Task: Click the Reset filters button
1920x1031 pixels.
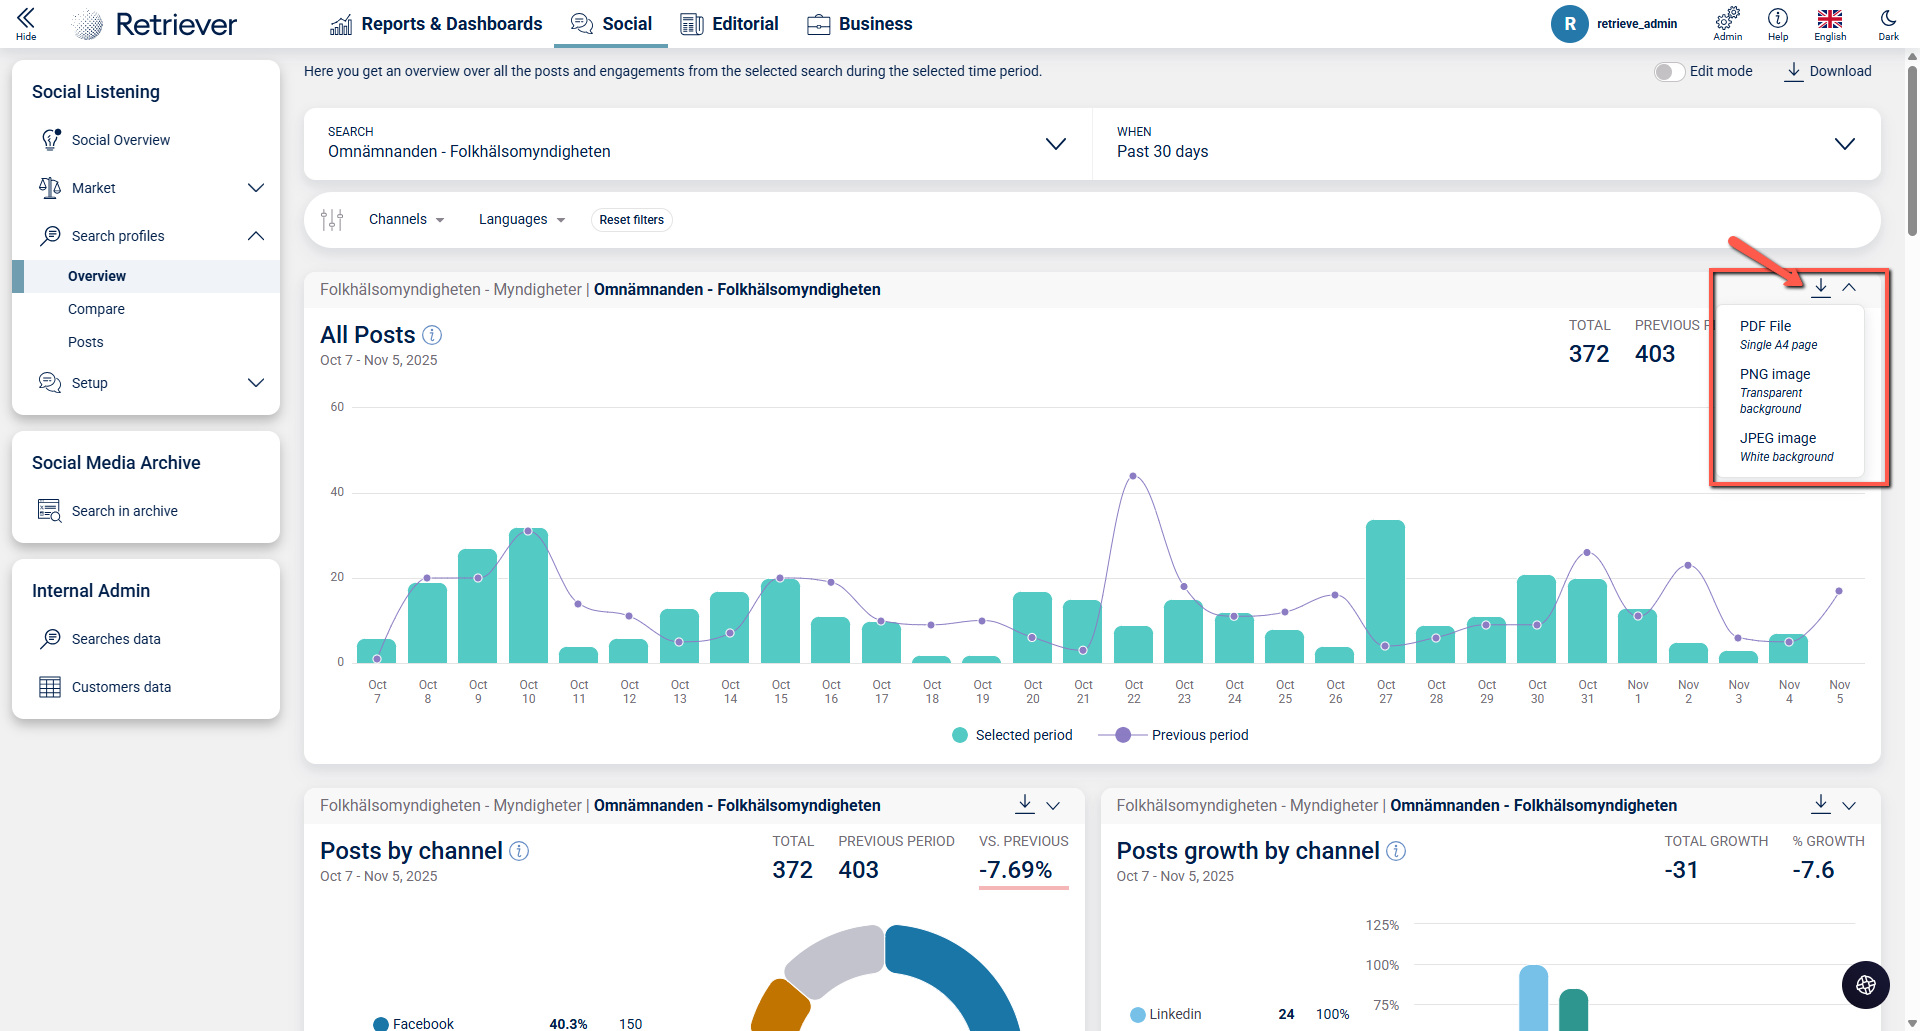Action: pos(631,220)
